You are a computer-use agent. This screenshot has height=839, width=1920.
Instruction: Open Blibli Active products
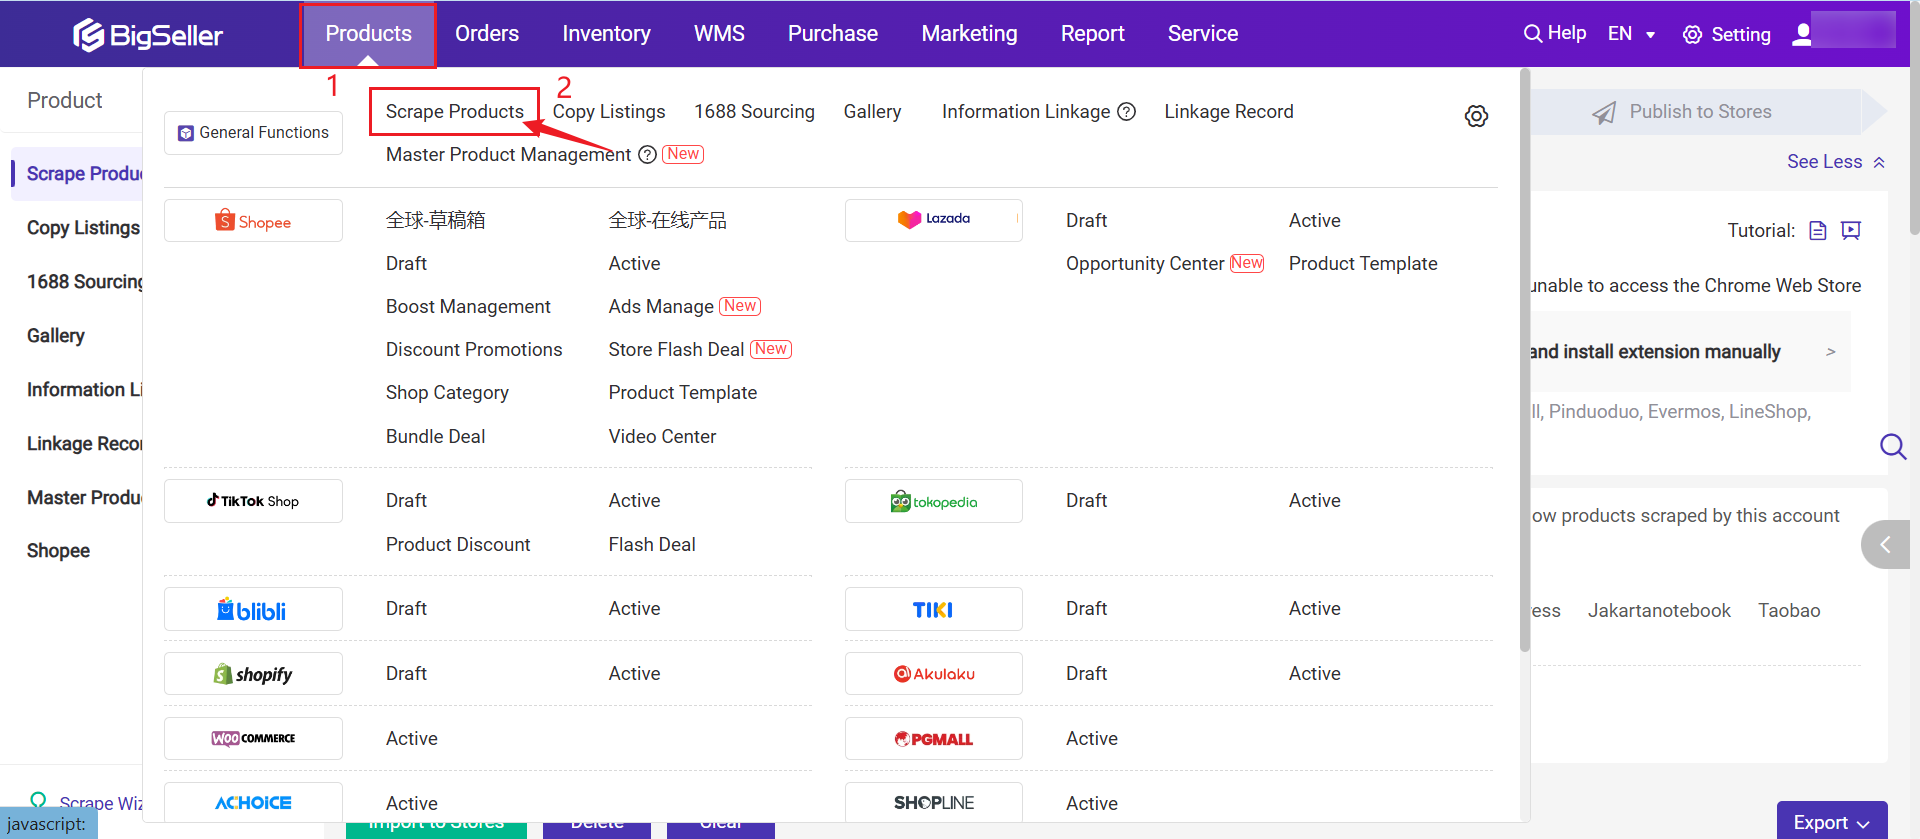(634, 609)
